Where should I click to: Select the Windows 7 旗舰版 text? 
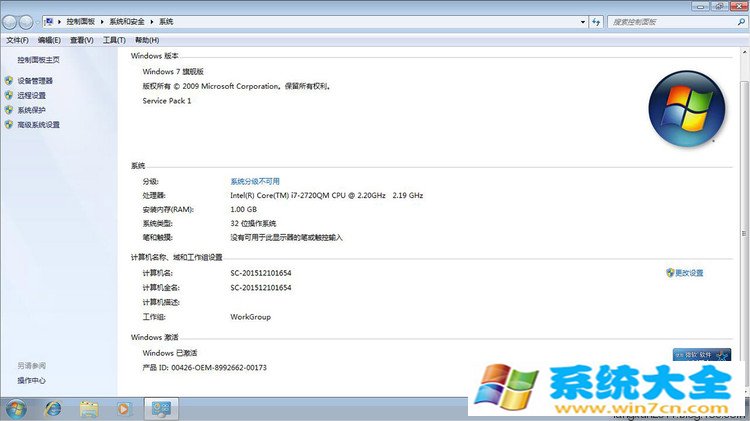[x=173, y=71]
